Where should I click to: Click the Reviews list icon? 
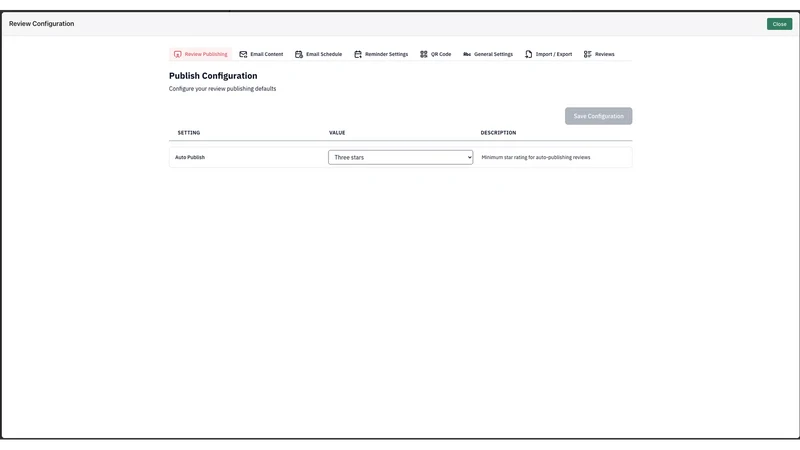point(587,54)
